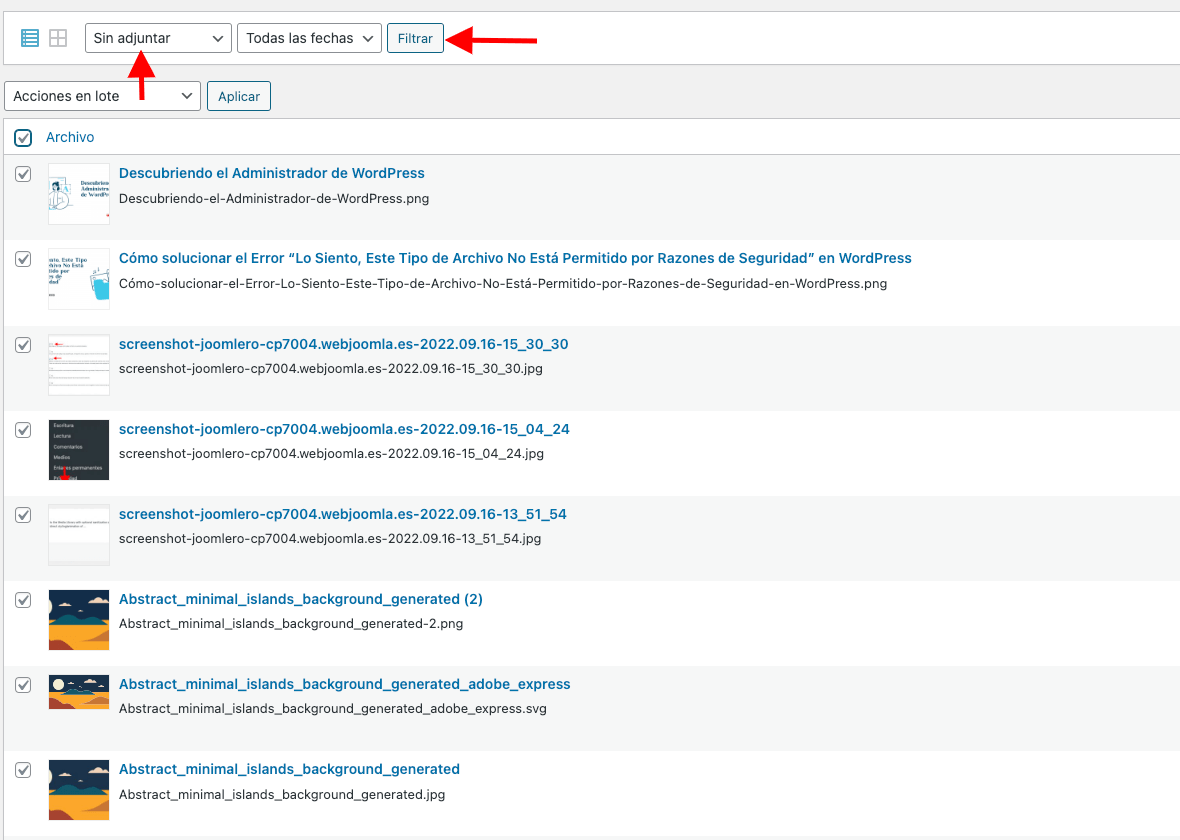Click thumbnail of screenshot 13_51_54
Screen dimensions: 1180x840
coord(79,535)
